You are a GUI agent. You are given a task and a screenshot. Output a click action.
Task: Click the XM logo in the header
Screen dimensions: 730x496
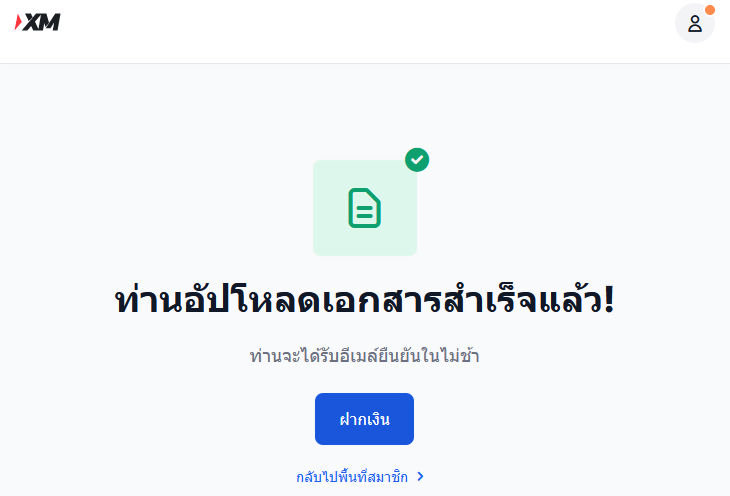37,22
